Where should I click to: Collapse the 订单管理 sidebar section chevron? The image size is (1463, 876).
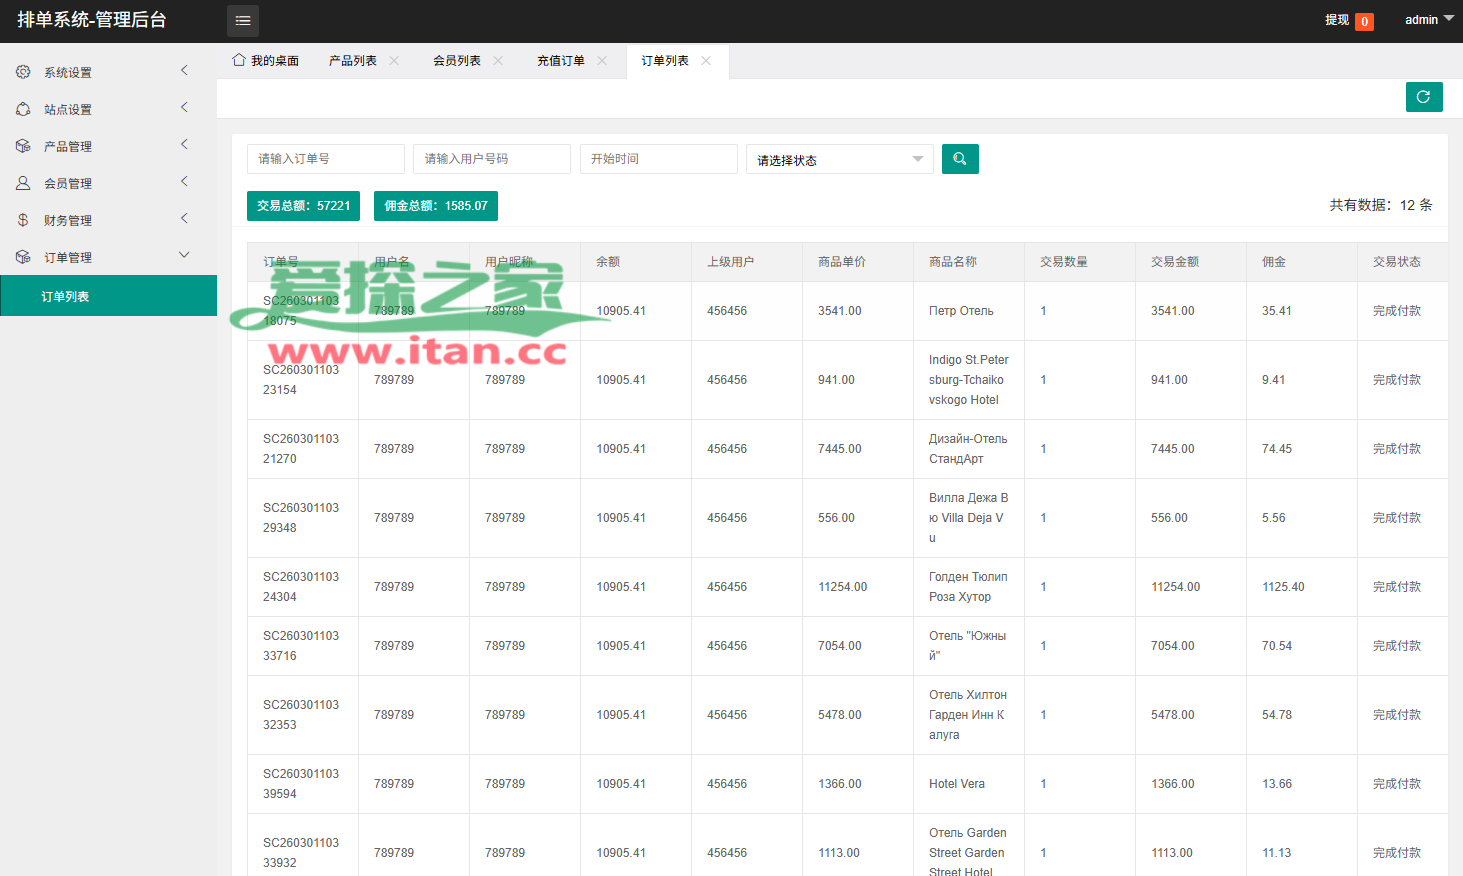[184, 255]
